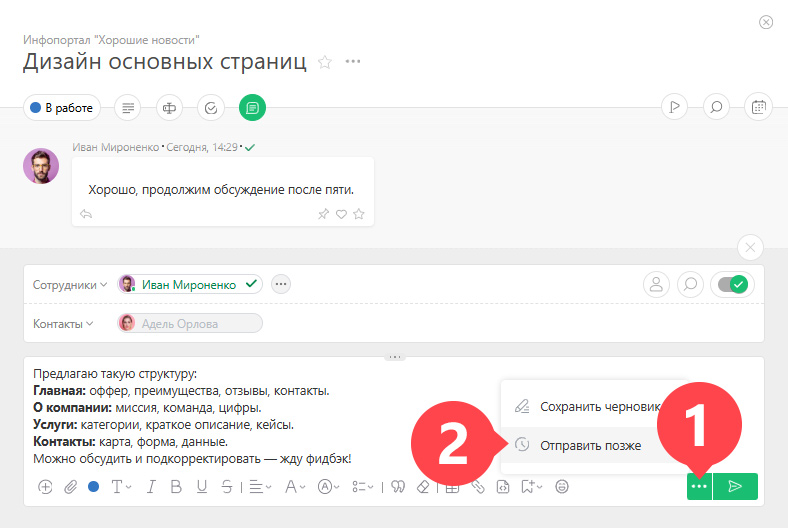The width and height of the screenshot is (788, 528).
Task: Open comment search magnifier in the header
Action: point(716,107)
